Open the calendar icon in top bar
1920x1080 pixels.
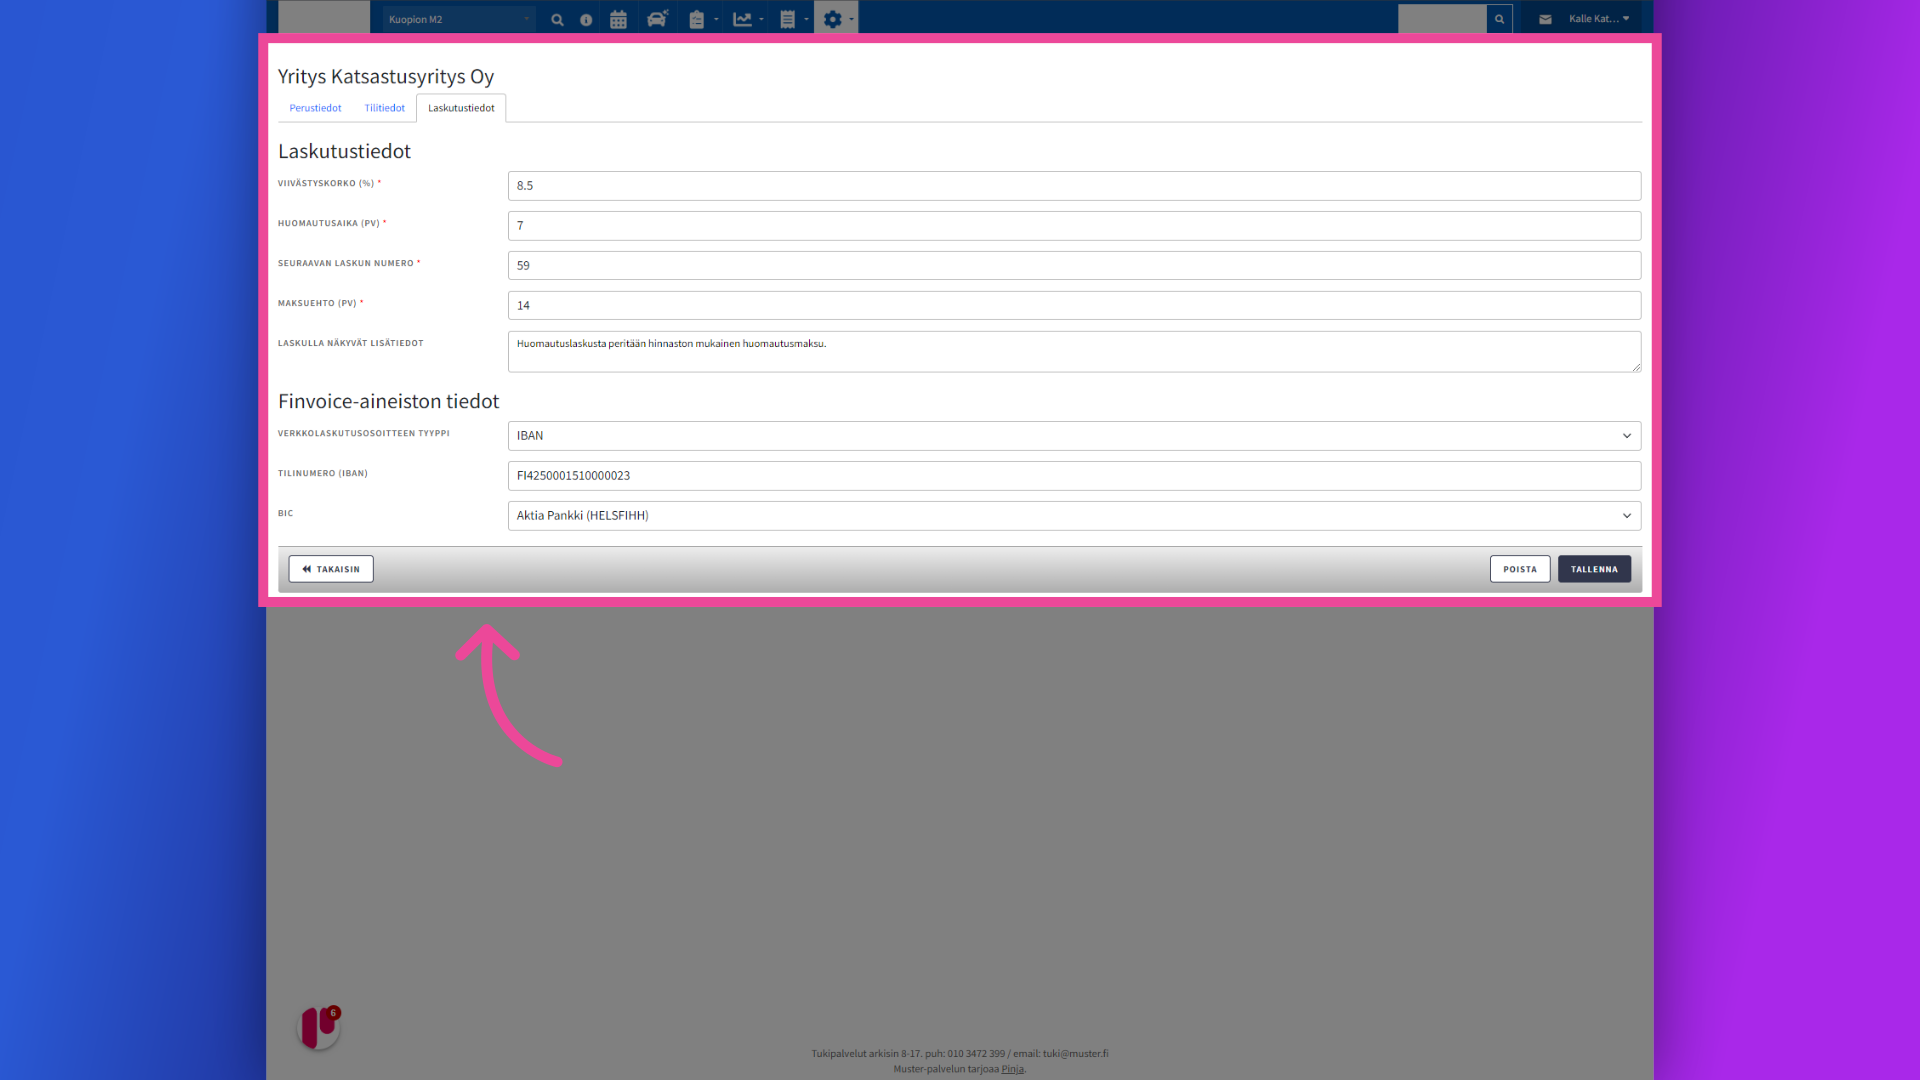(x=618, y=19)
